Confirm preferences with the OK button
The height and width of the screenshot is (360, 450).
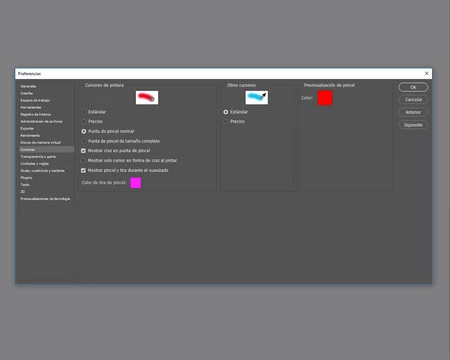point(413,87)
